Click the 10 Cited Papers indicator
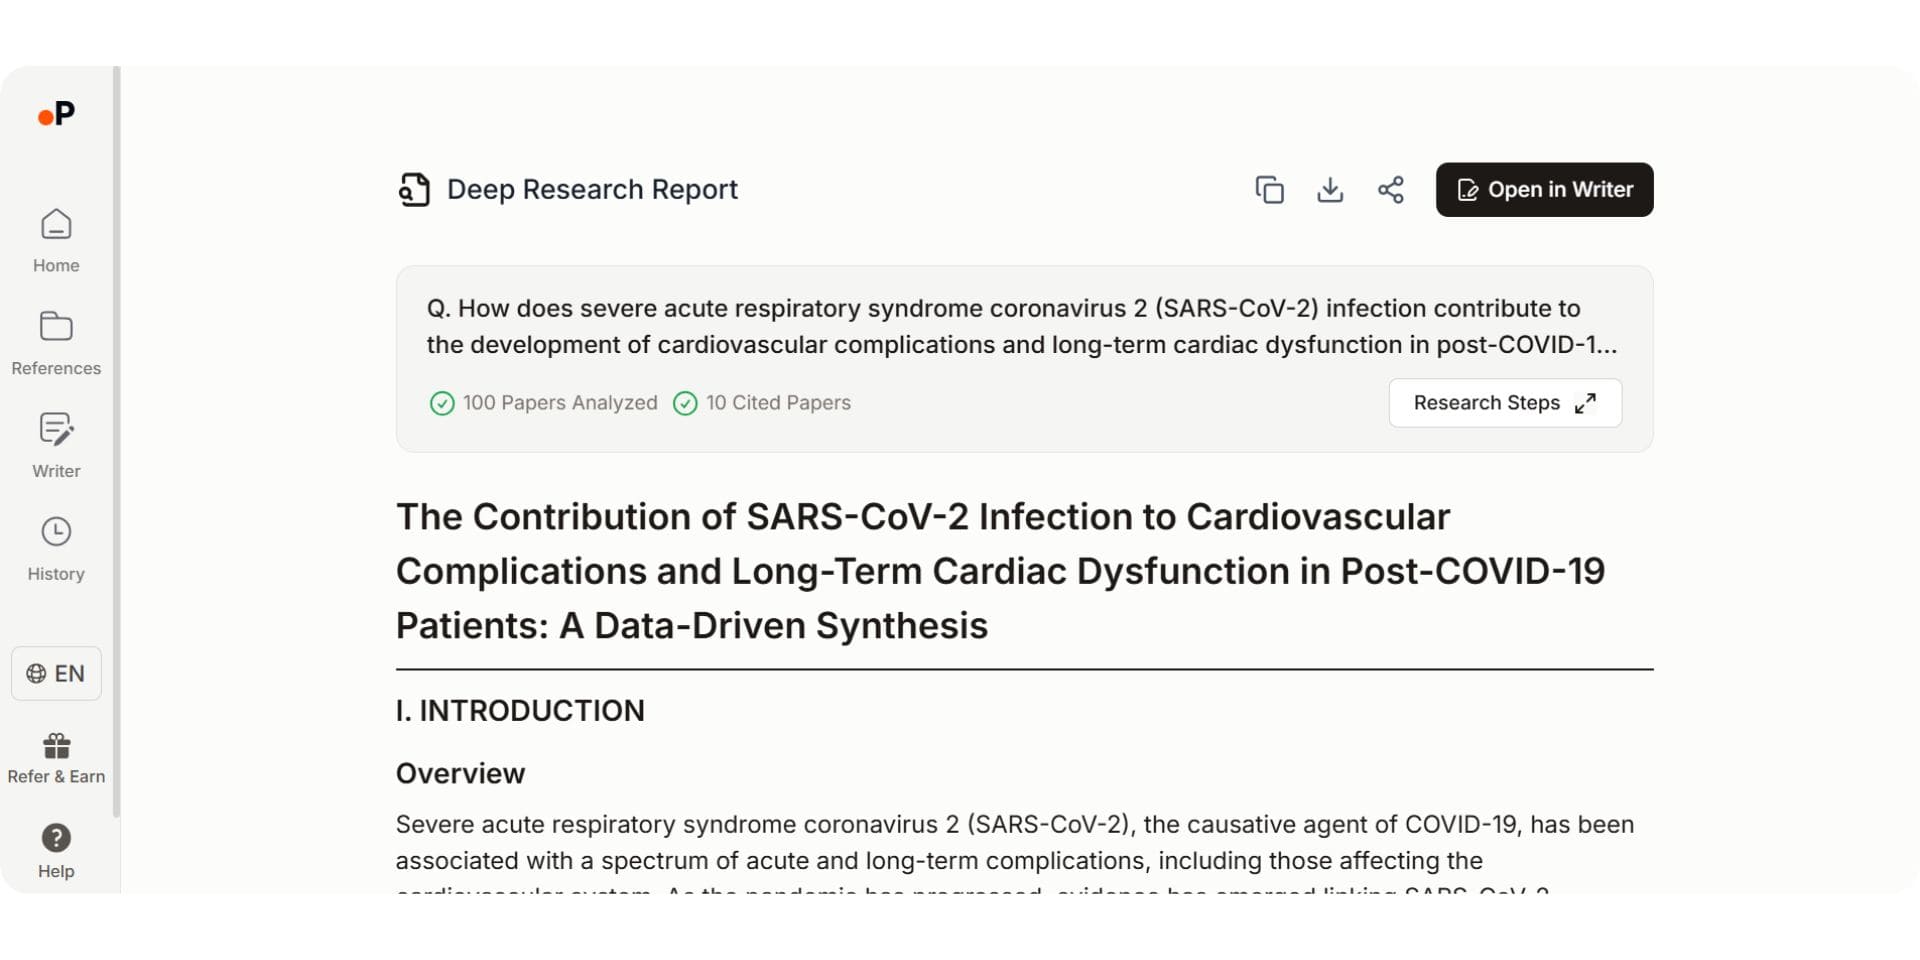The width and height of the screenshot is (1920, 960). click(x=762, y=403)
